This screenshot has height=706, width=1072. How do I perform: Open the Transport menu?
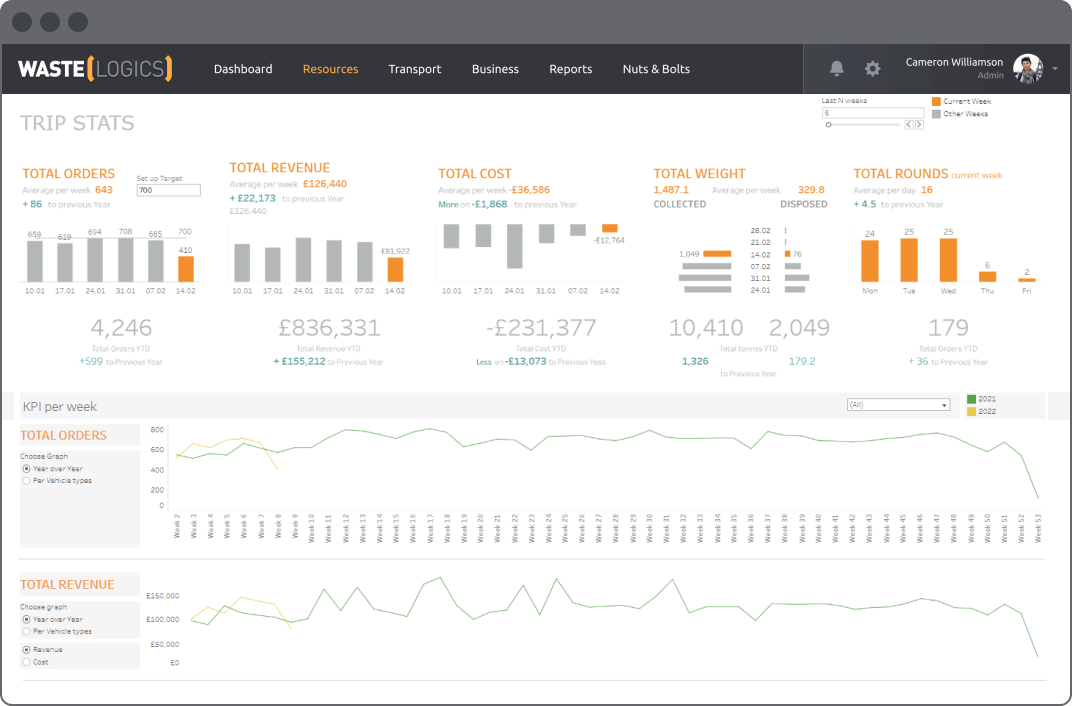click(x=415, y=69)
